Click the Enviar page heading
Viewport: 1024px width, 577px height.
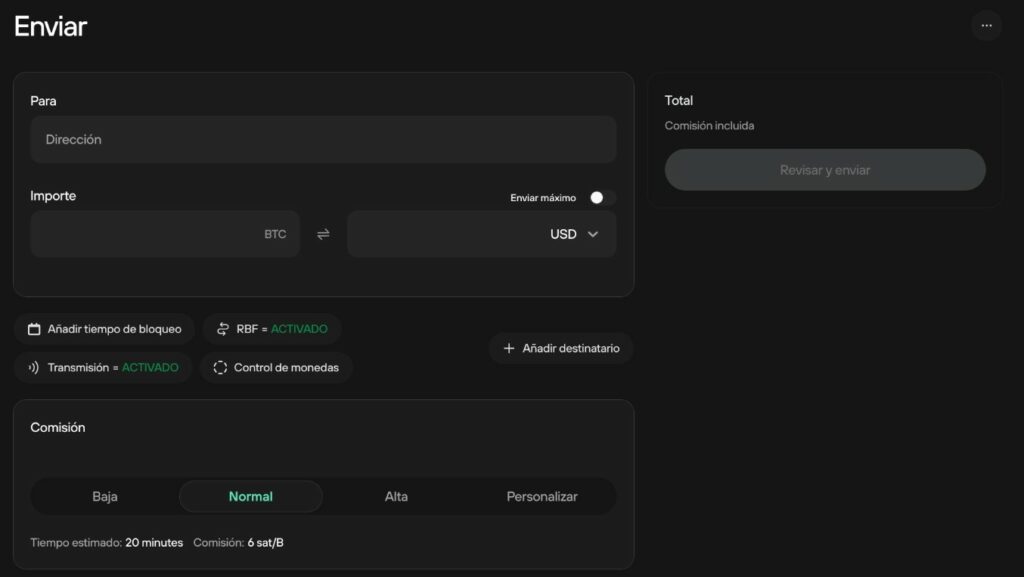pos(50,27)
